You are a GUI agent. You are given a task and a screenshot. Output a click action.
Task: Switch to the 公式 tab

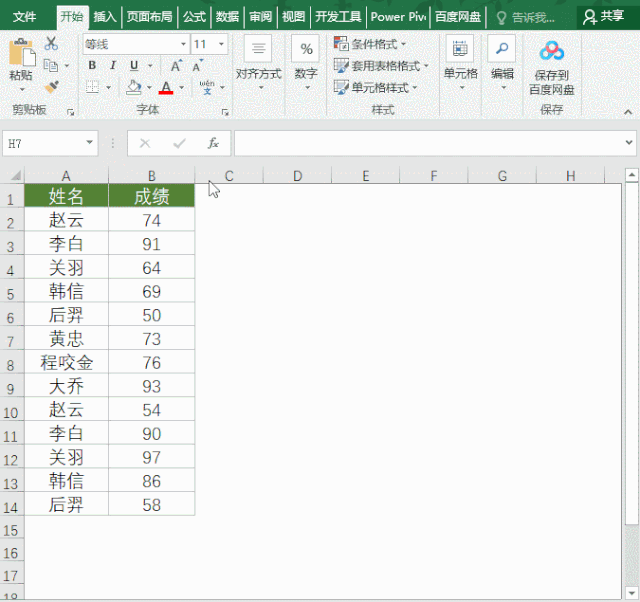click(x=194, y=17)
